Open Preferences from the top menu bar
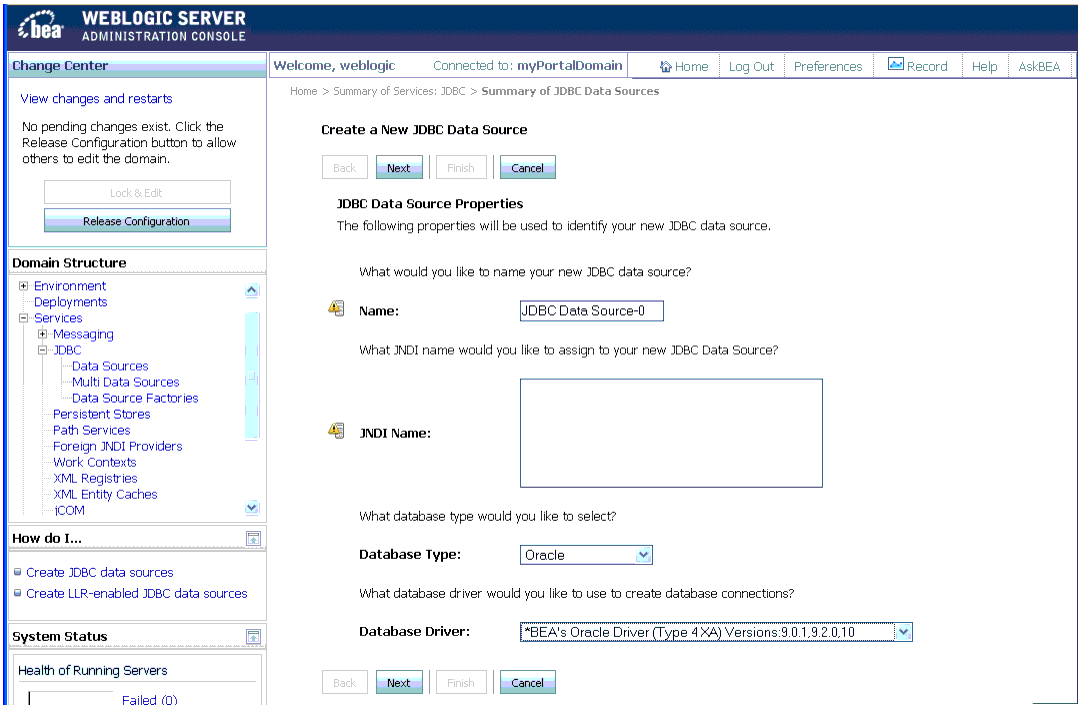1081x707 pixels. click(828, 66)
